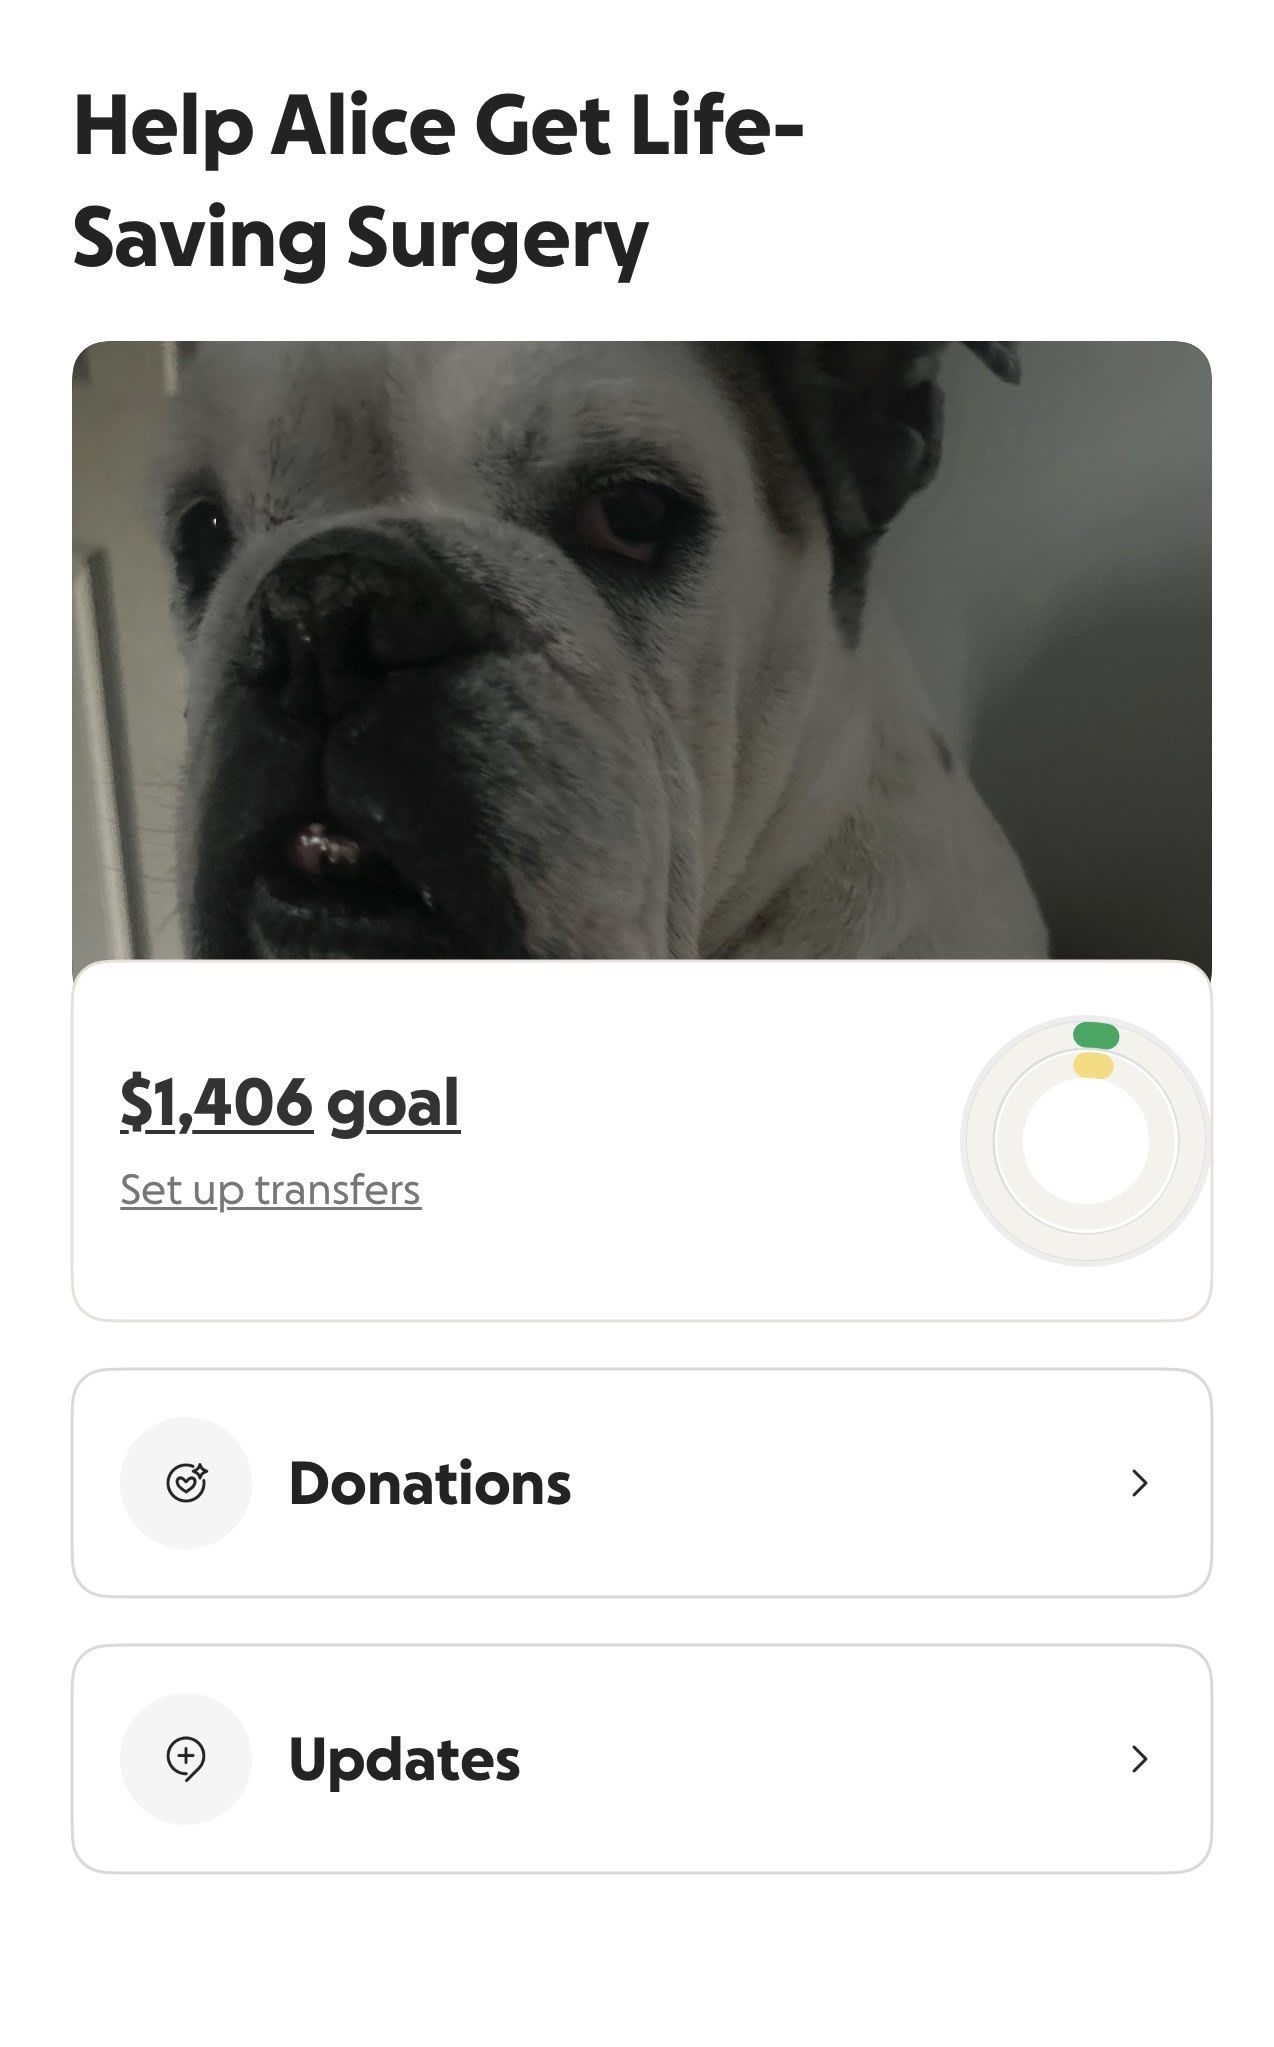Click the $1,406 amount link
This screenshot has width=1274, height=2047.
(x=216, y=1102)
